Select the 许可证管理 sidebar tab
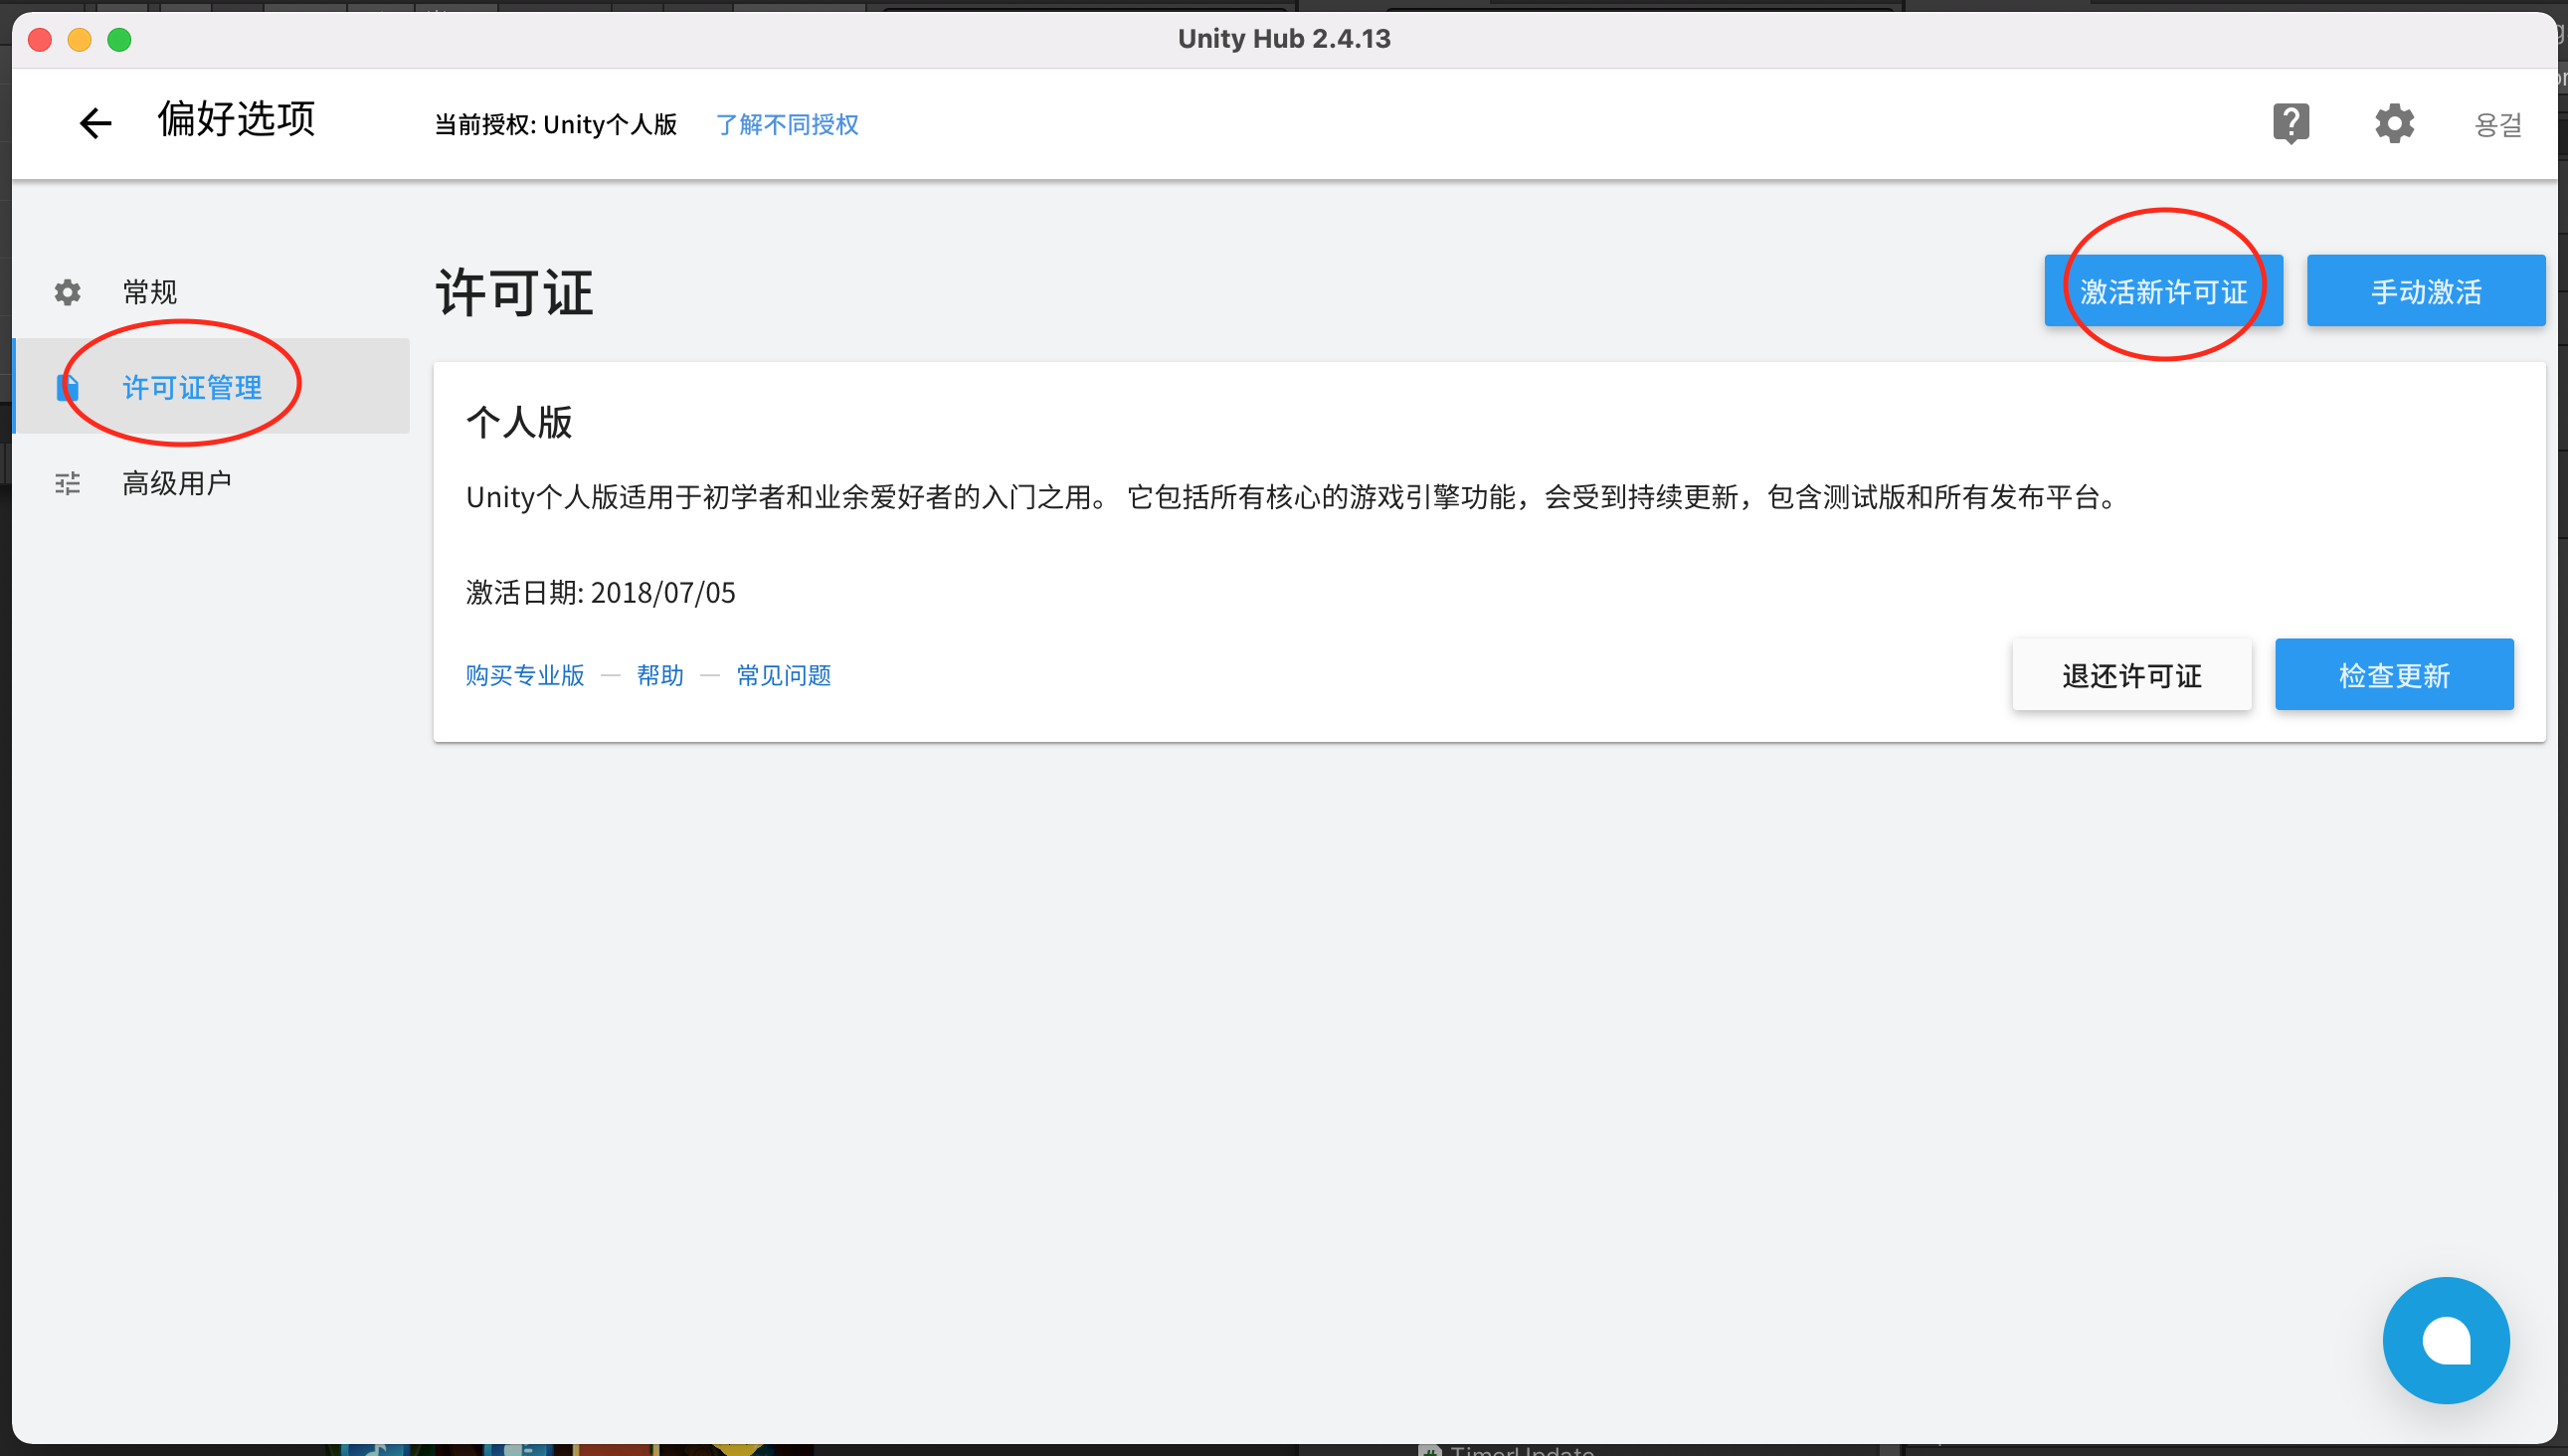 (192, 387)
